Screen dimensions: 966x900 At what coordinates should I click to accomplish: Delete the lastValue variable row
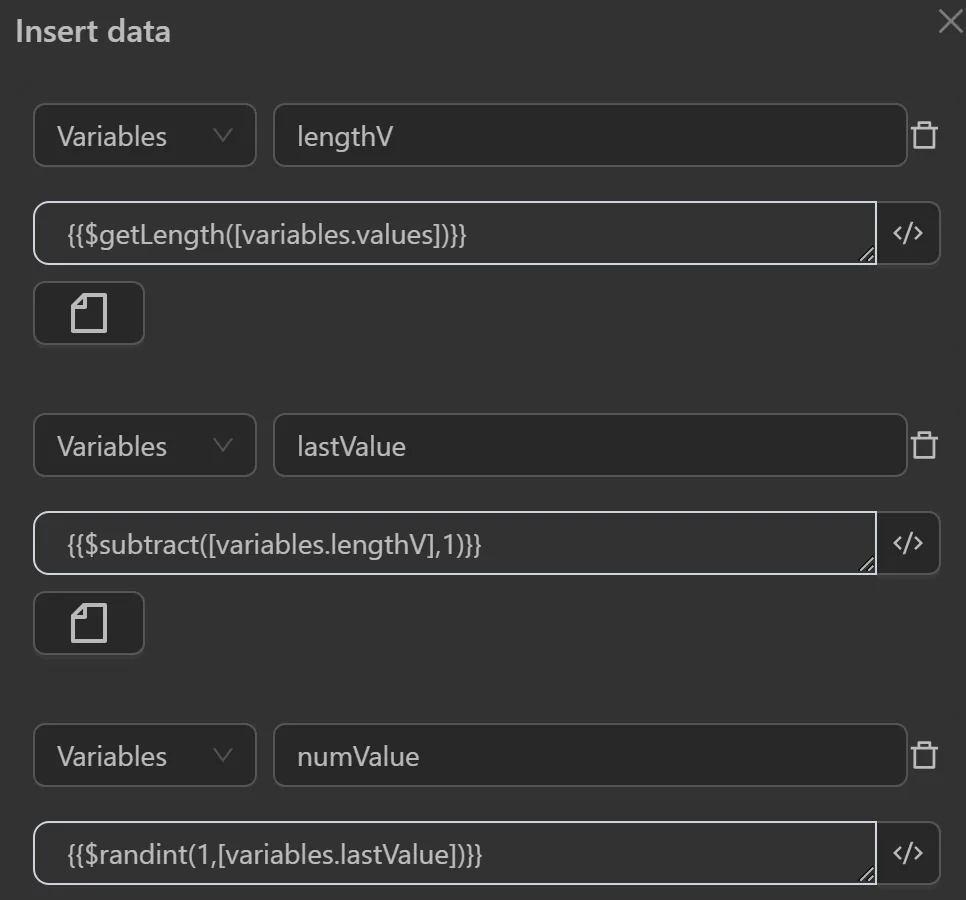click(x=924, y=445)
